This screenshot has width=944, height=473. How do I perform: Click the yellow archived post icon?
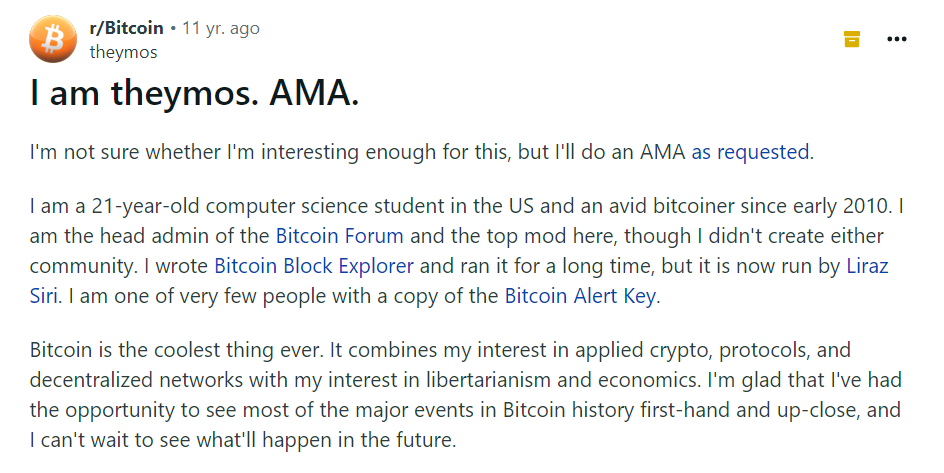pos(852,39)
